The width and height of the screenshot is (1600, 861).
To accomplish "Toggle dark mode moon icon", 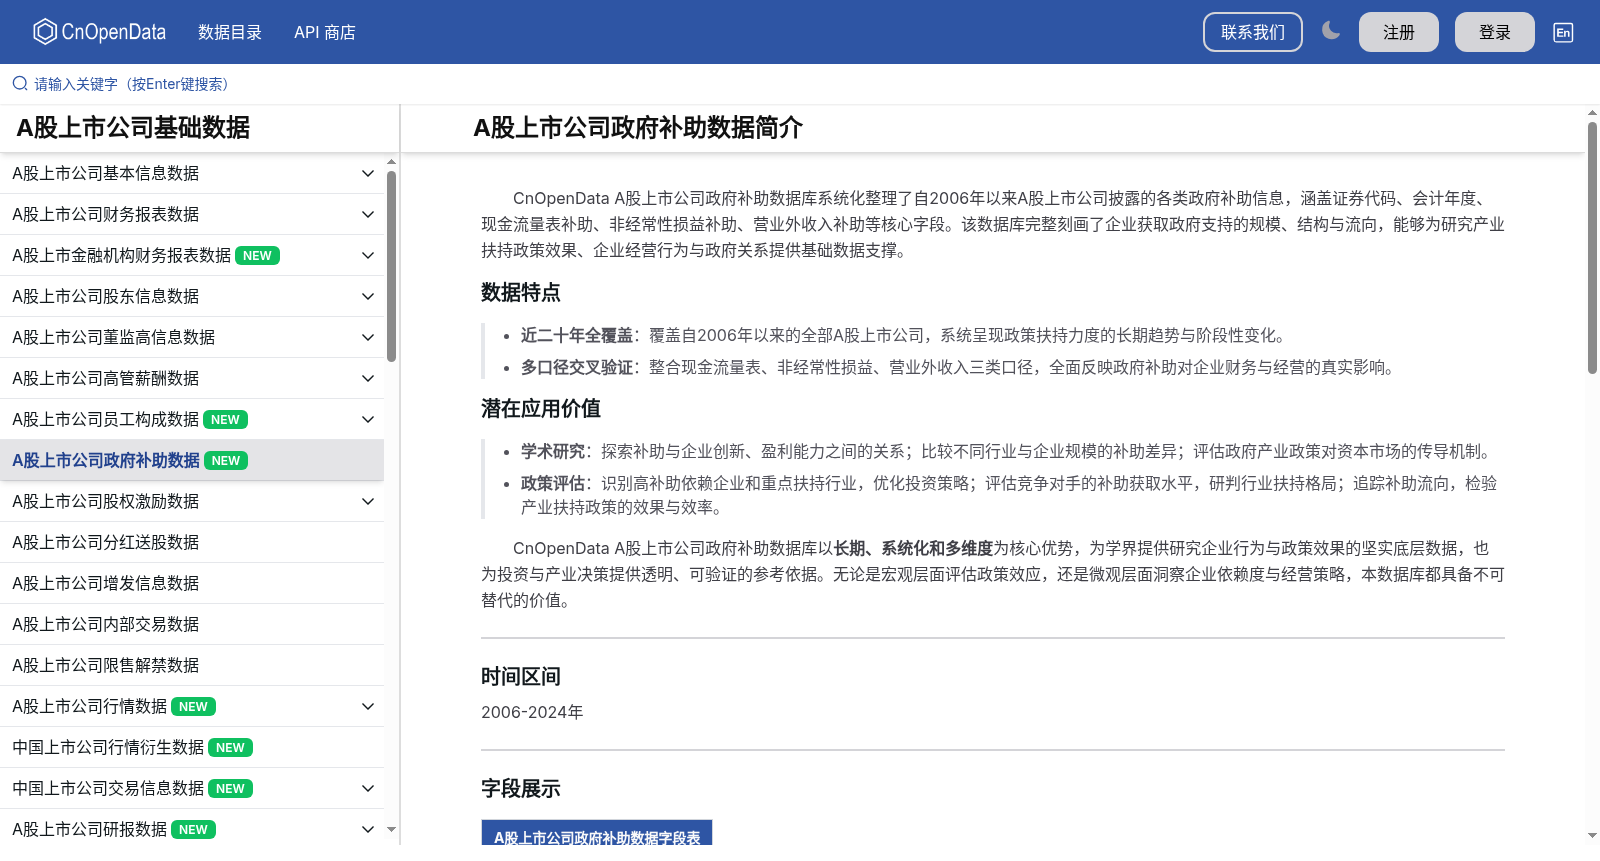I will 1331,31.
